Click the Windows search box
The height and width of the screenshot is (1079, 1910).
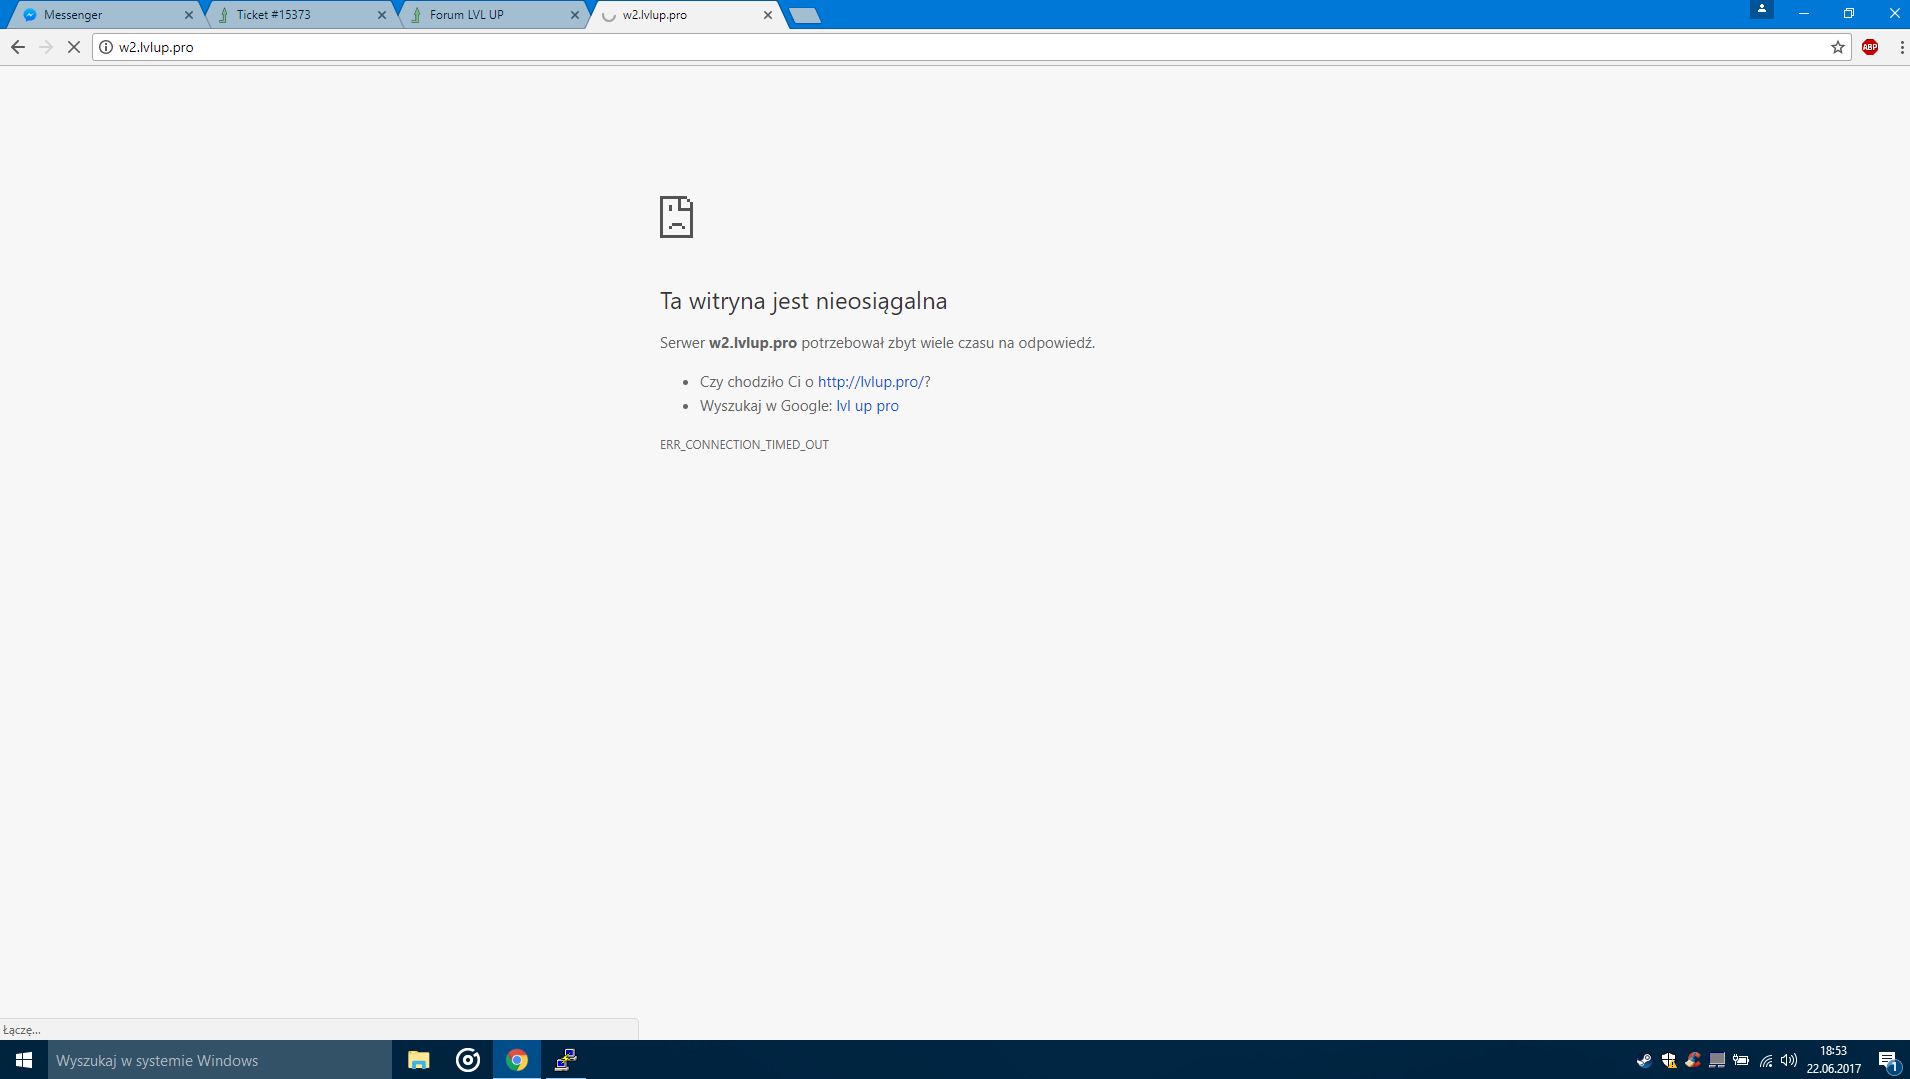[x=220, y=1060]
